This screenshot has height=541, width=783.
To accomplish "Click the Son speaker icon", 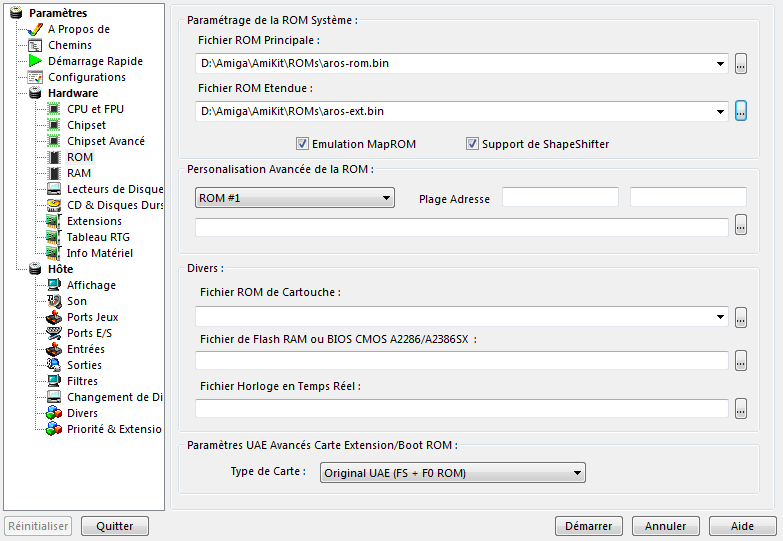I will (x=53, y=301).
